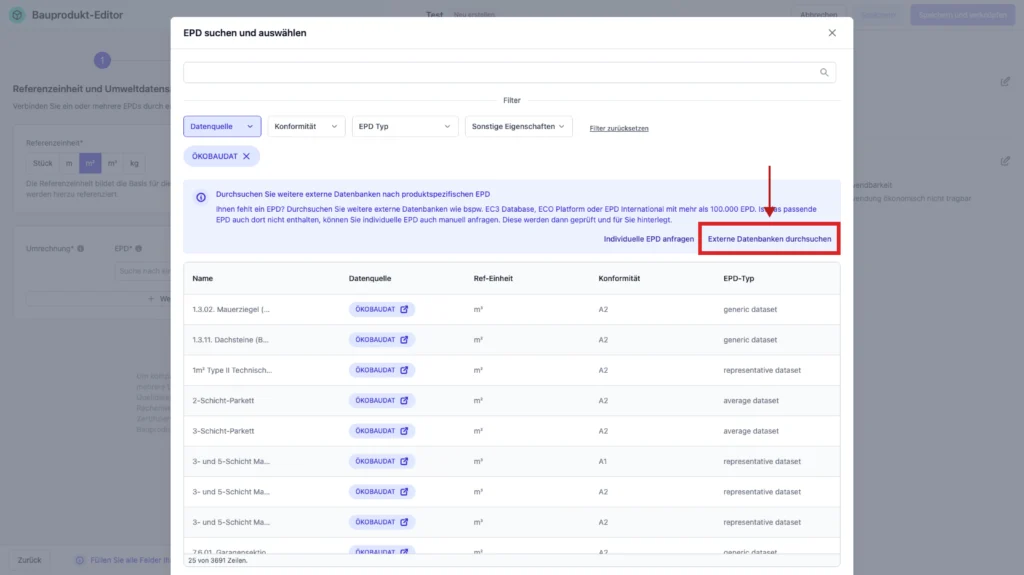Viewport: 1024px width, 575px height.
Task: Click the Name column header
Action: point(202,278)
